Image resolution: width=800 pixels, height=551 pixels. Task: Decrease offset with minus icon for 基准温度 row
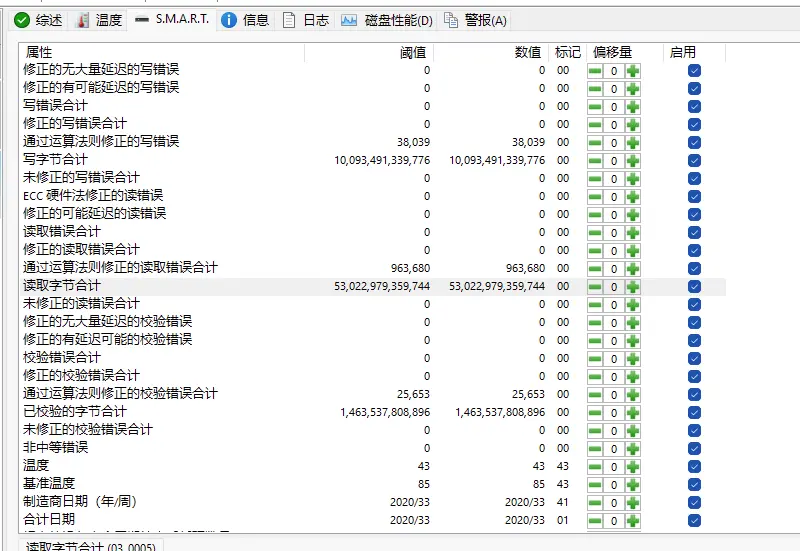click(595, 484)
